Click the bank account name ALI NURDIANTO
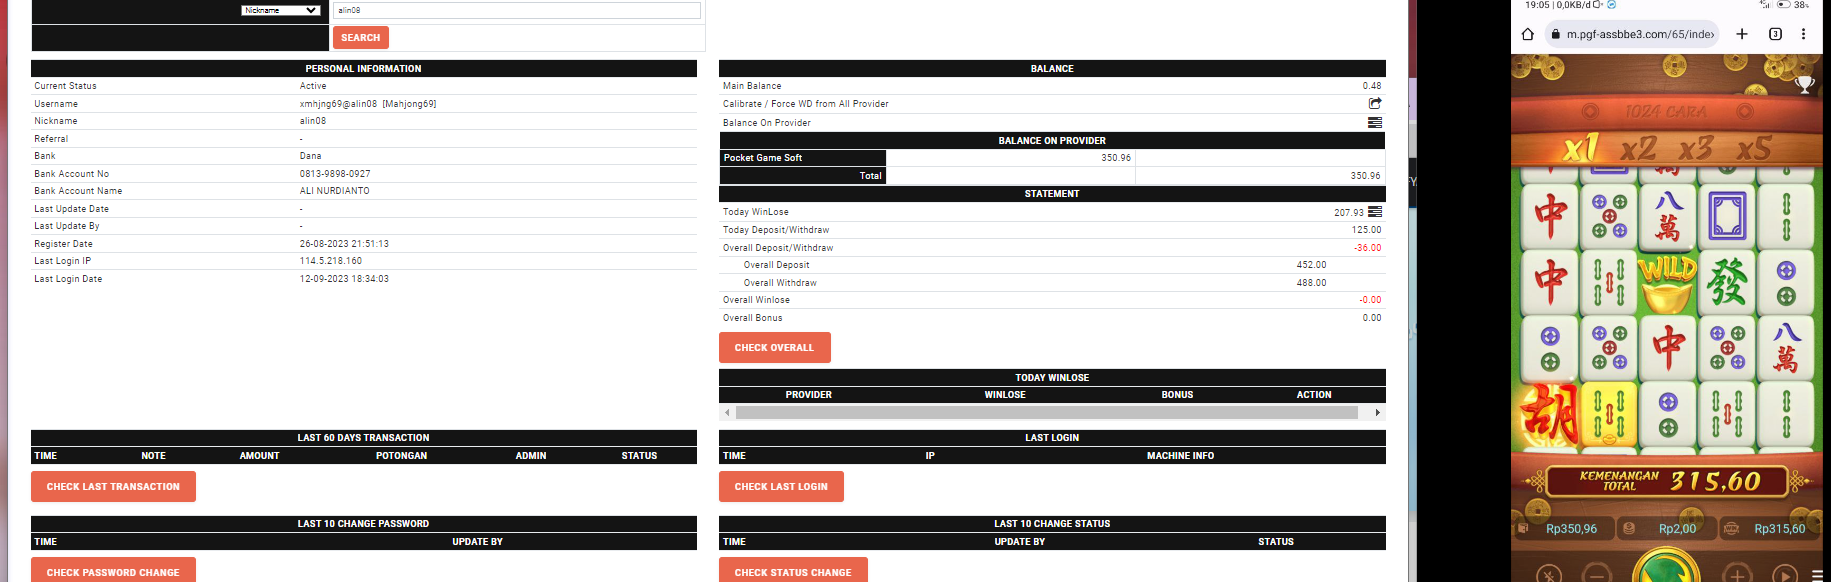 click(335, 191)
